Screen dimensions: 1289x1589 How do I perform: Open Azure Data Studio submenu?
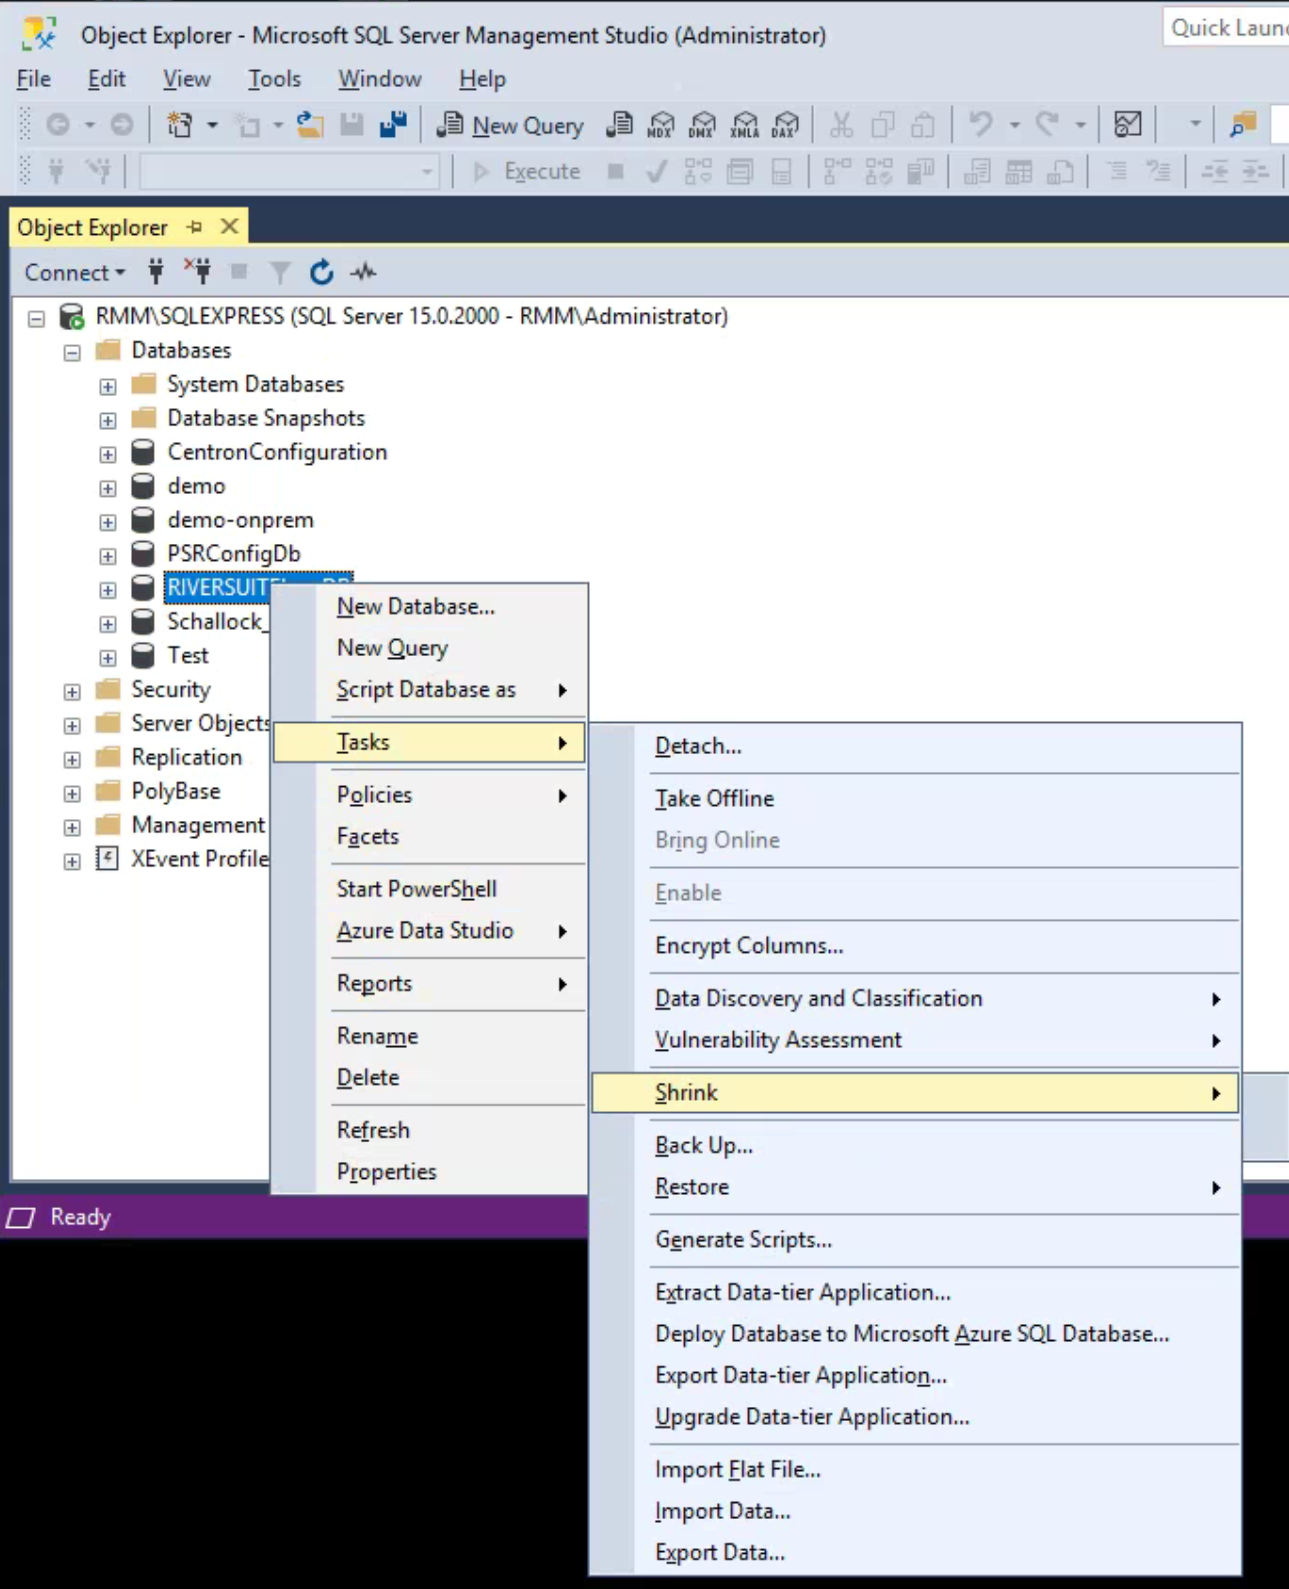[x=430, y=931]
